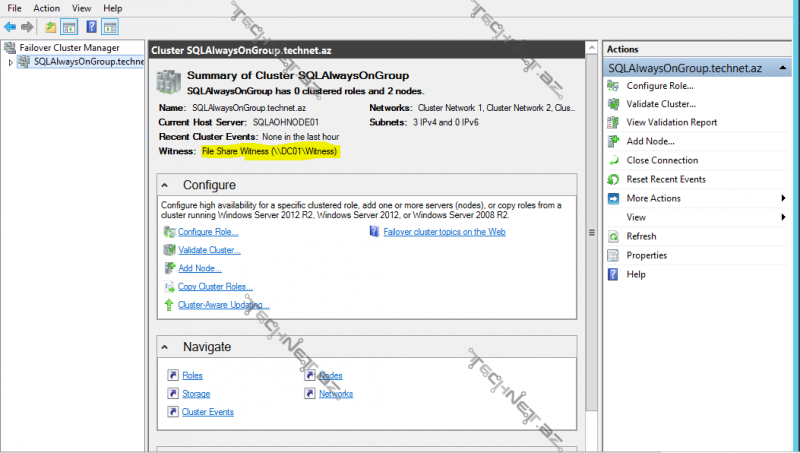Viewport: 800px width, 453px height.
Task: Click the Properties icon in Actions pane
Action: click(x=614, y=255)
